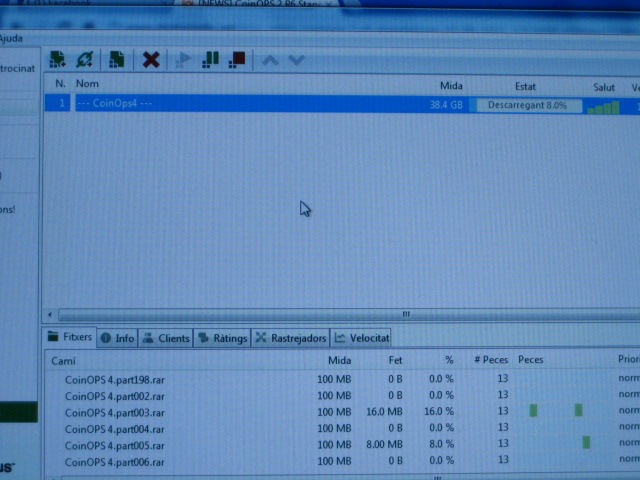The height and width of the screenshot is (480, 640).
Task: Sort files by the # Peces column
Action: [491, 360]
